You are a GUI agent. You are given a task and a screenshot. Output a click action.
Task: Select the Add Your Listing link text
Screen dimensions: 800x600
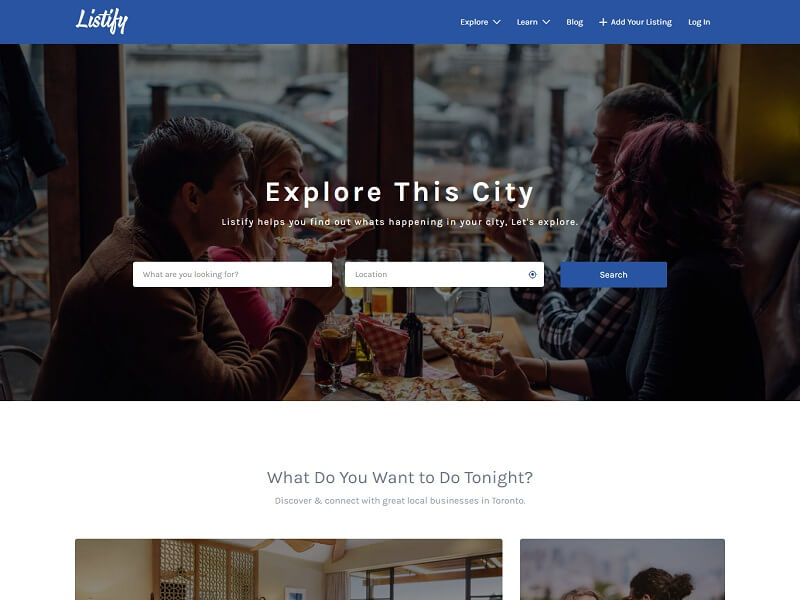[641, 22]
